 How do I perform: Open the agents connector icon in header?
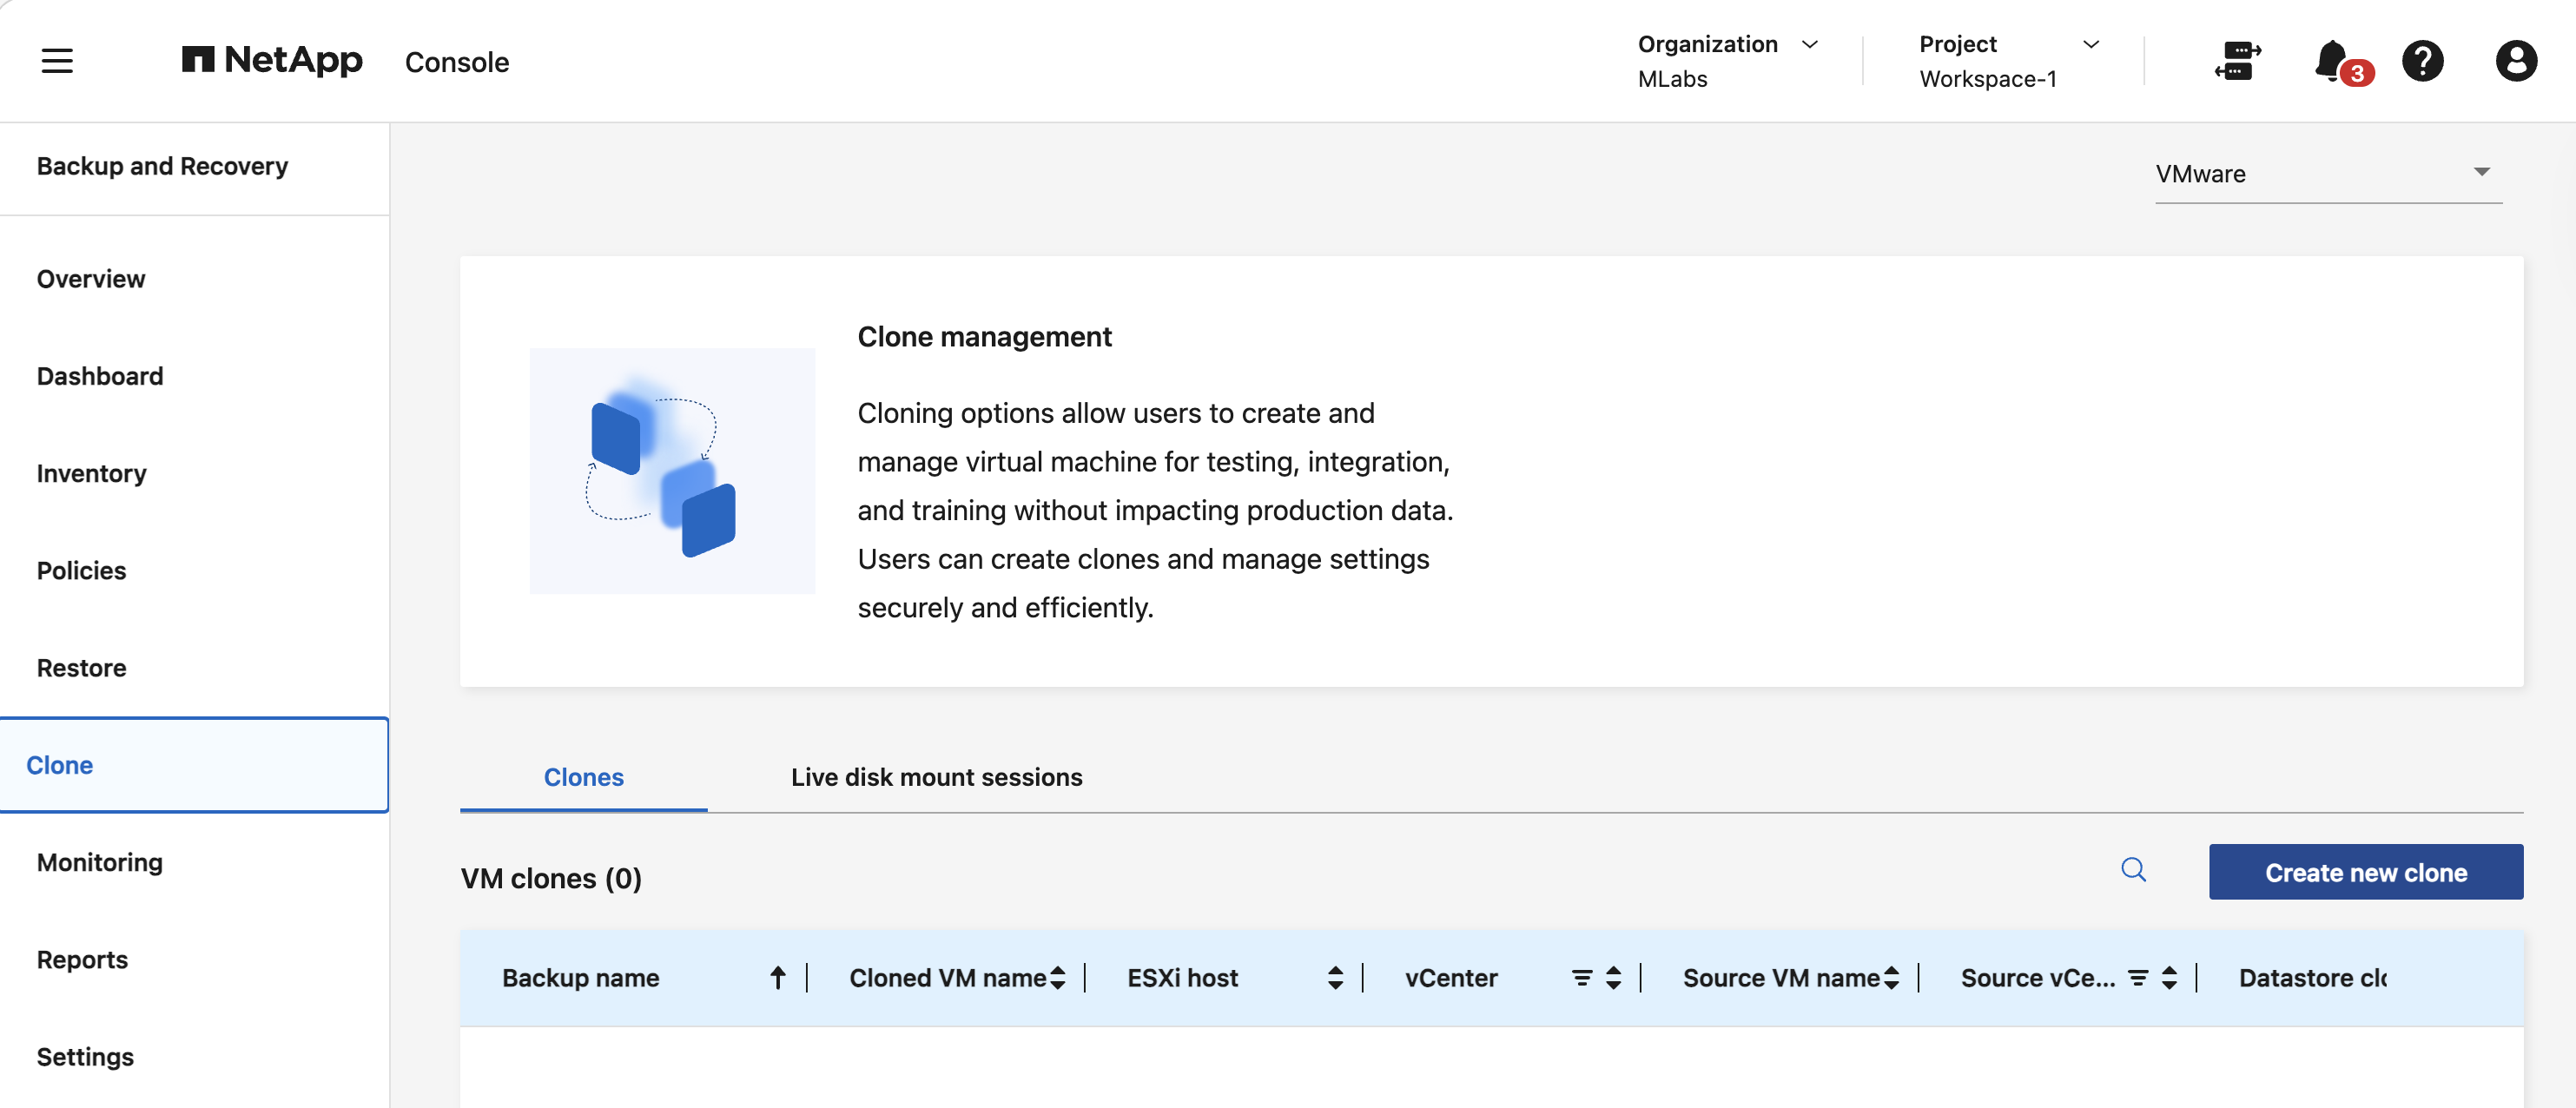(2237, 61)
